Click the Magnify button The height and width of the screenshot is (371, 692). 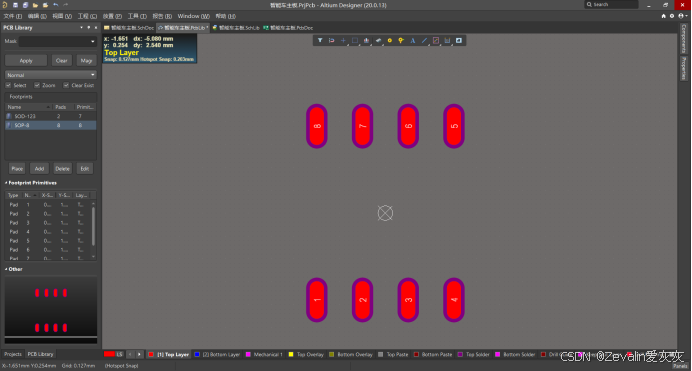(x=86, y=60)
